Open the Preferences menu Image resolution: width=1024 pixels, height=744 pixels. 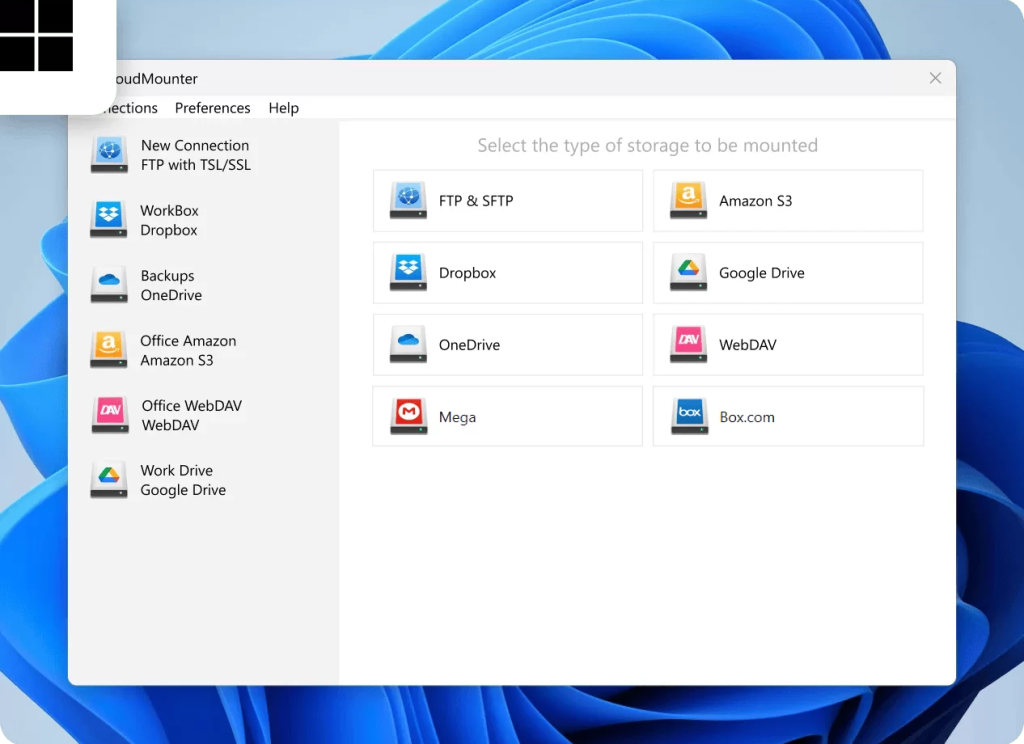[212, 108]
